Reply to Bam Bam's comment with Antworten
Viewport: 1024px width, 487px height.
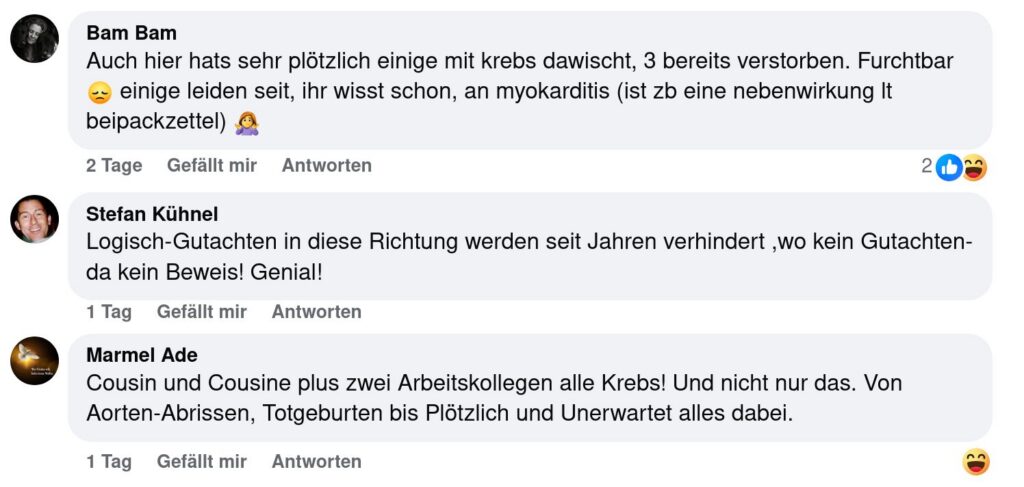coord(326,166)
